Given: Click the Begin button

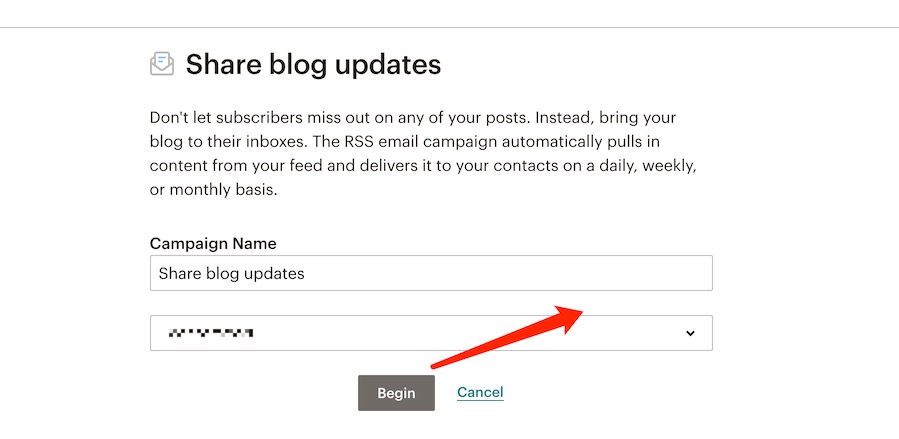Looking at the screenshot, I should 396,393.
